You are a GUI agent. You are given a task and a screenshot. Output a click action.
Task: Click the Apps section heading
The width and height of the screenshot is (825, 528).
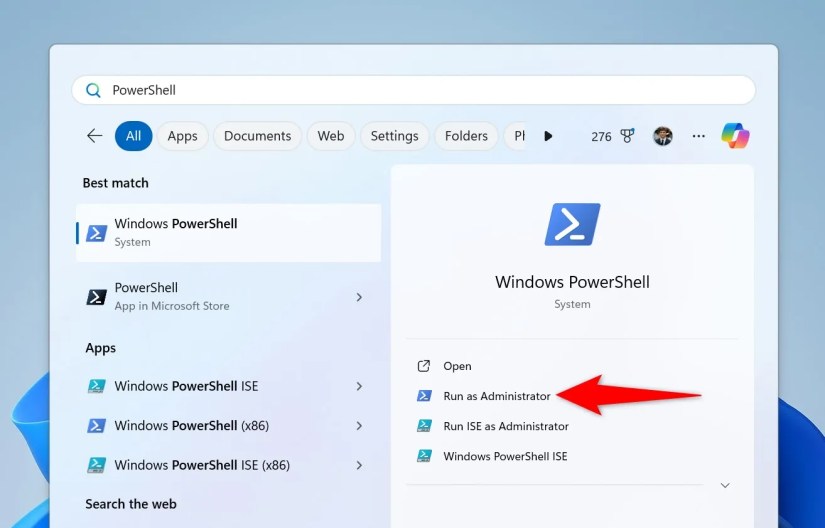[x=100, y=348]
